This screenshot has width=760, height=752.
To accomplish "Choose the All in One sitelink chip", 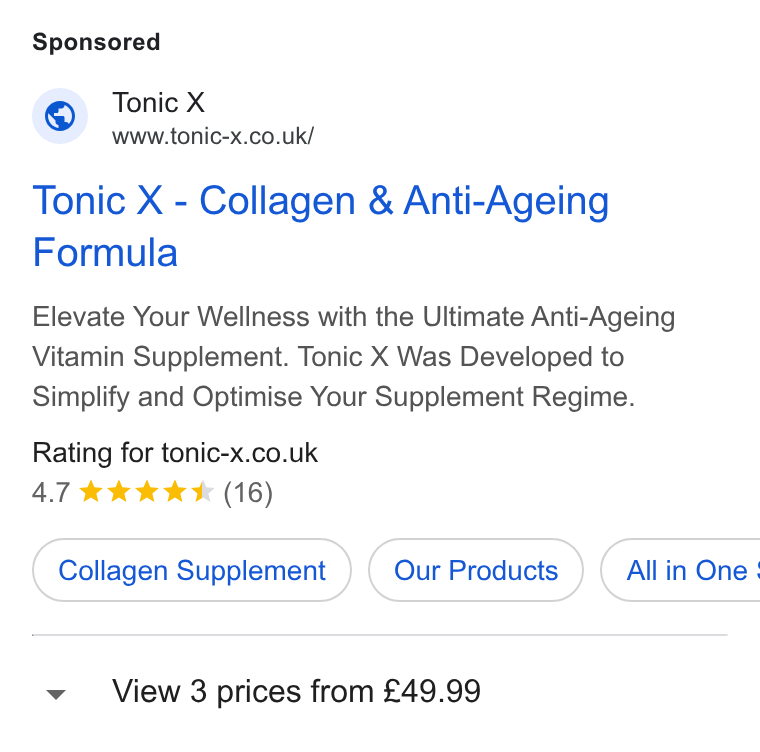I will [681, 570].
